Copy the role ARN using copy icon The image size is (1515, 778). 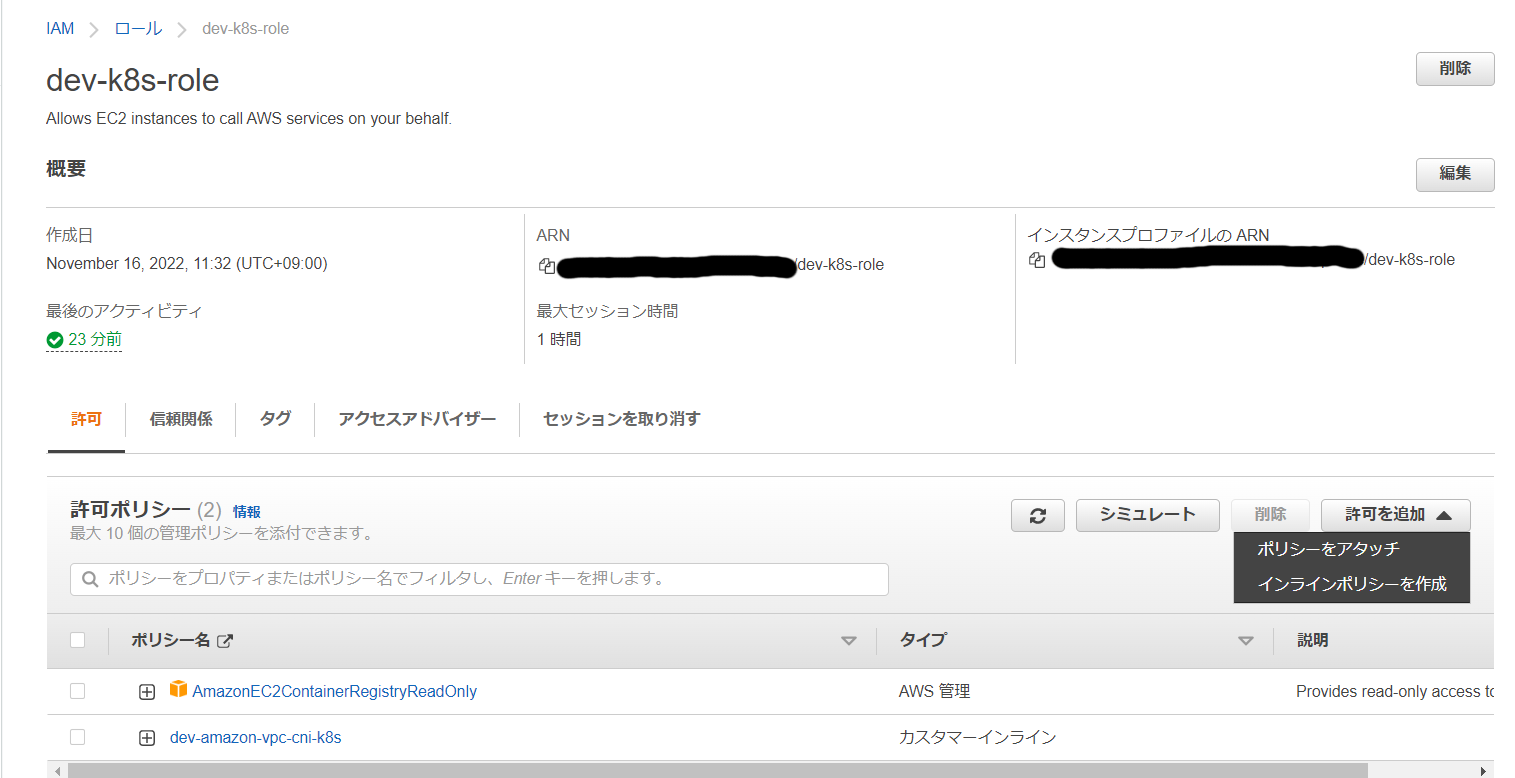pyautogui.click(x=546, y=266)
